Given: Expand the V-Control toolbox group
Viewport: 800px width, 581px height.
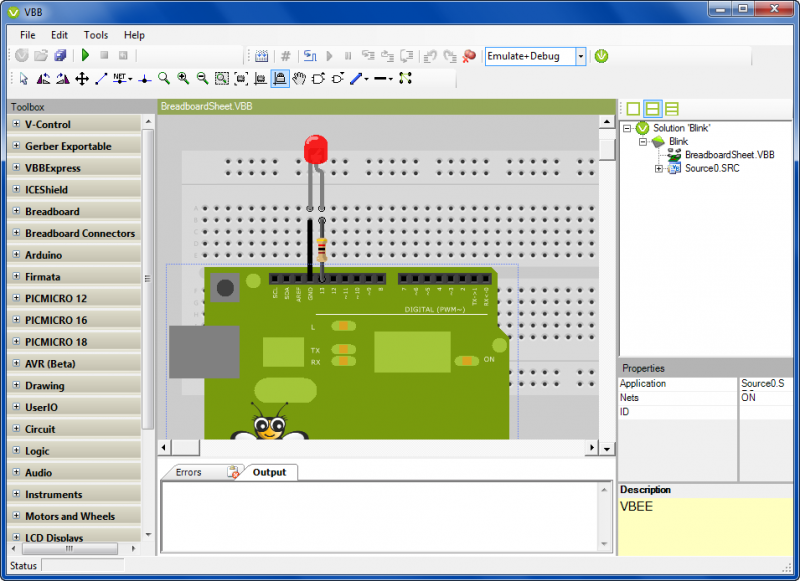Looking at the screenshot, I should 16,124.
